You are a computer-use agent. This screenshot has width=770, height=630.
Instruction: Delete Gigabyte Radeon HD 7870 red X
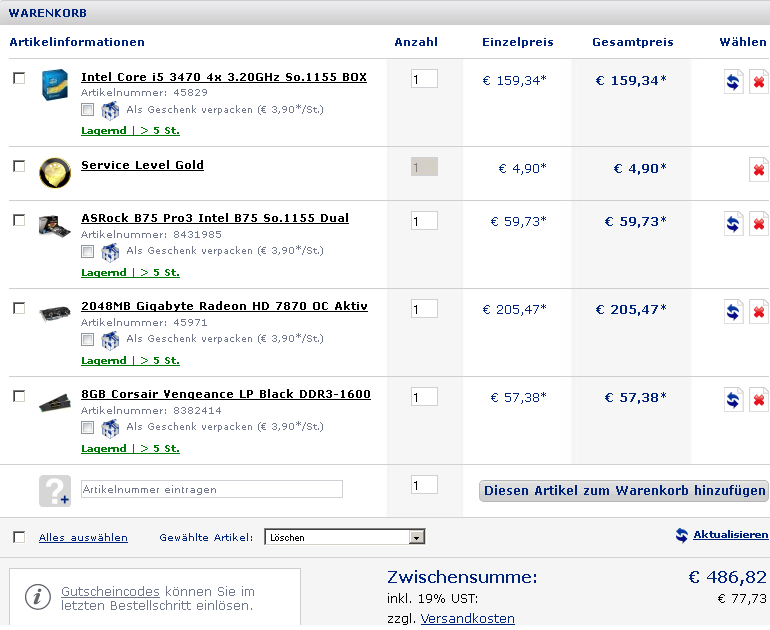point(759,312)
